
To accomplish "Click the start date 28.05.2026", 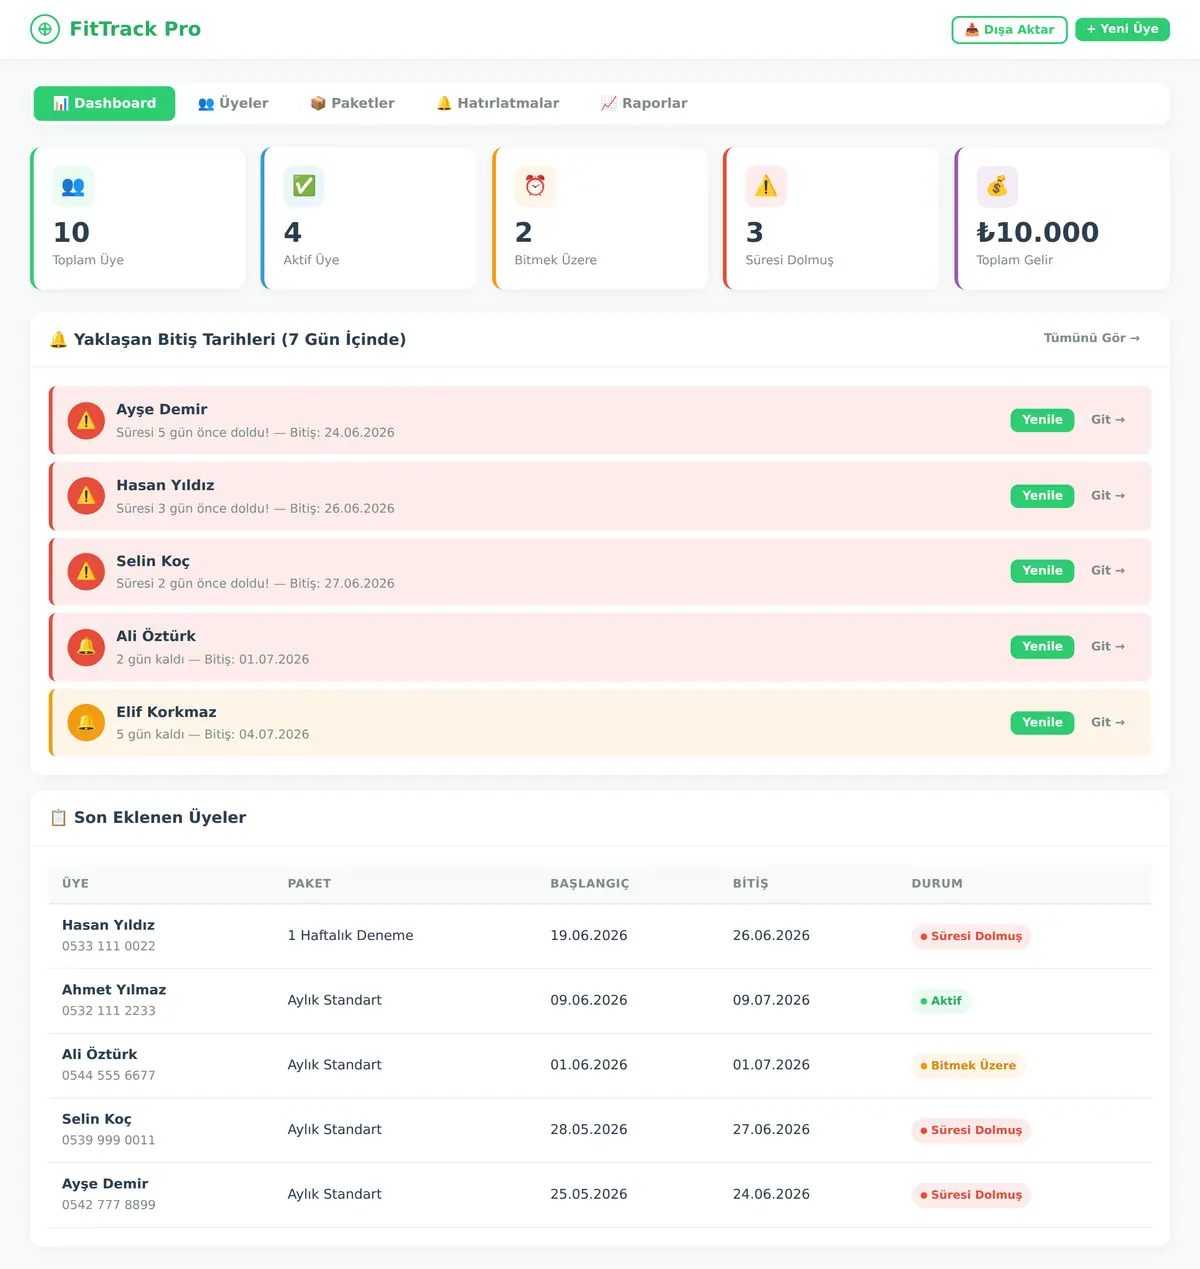I will [x=589, y=1130].
